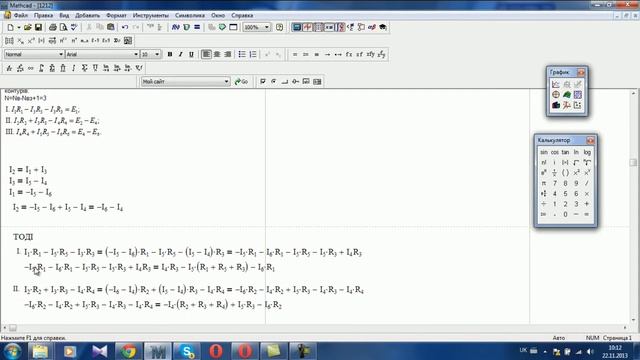Viewport: 640px width, 360px height.
Task: Insert a vector field plot from the График palette
Action: click(578, 105)
